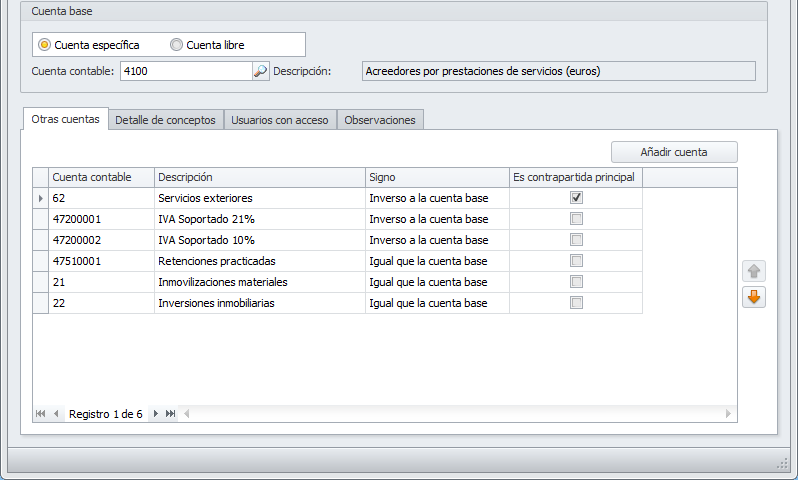Check contrapartida principal for IVA Soportado 21%

pyautogui.click(x=576, y=219)
